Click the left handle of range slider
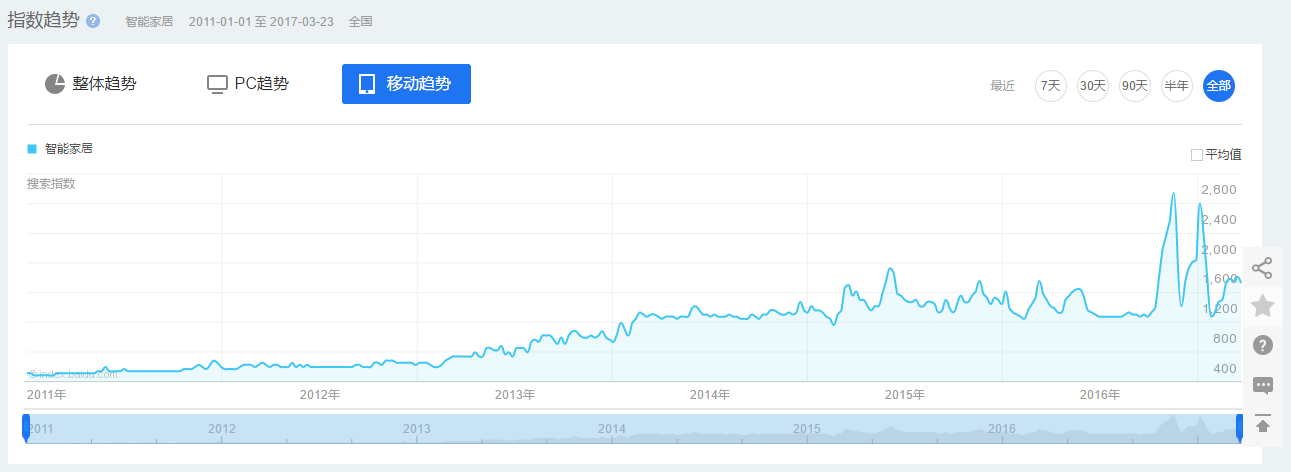The image size is (1291, 472). tap(26, 427)
